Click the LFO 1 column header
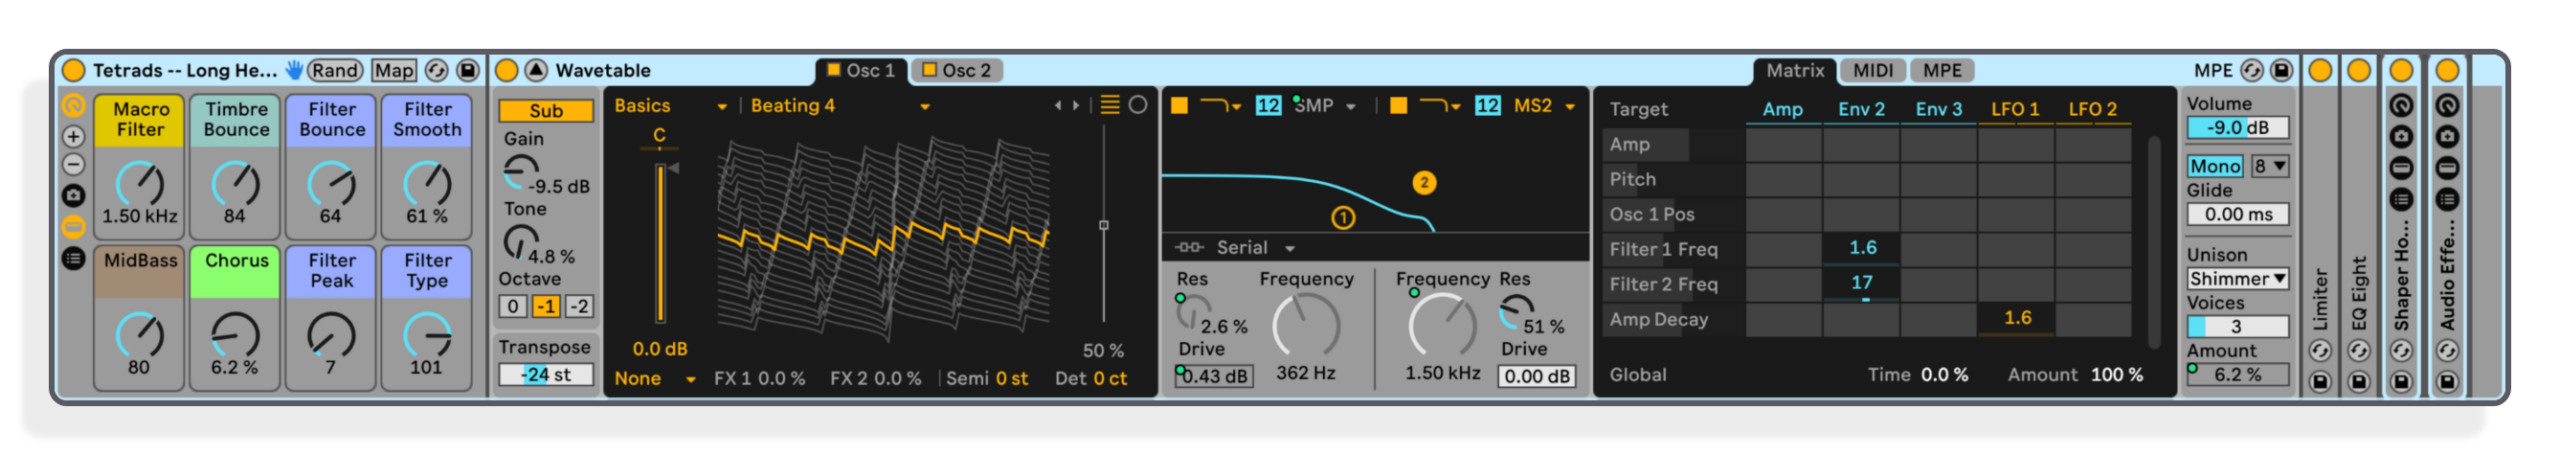Image resolution: width=2560 pixels, height=455 pixels. coord(2015,109)
